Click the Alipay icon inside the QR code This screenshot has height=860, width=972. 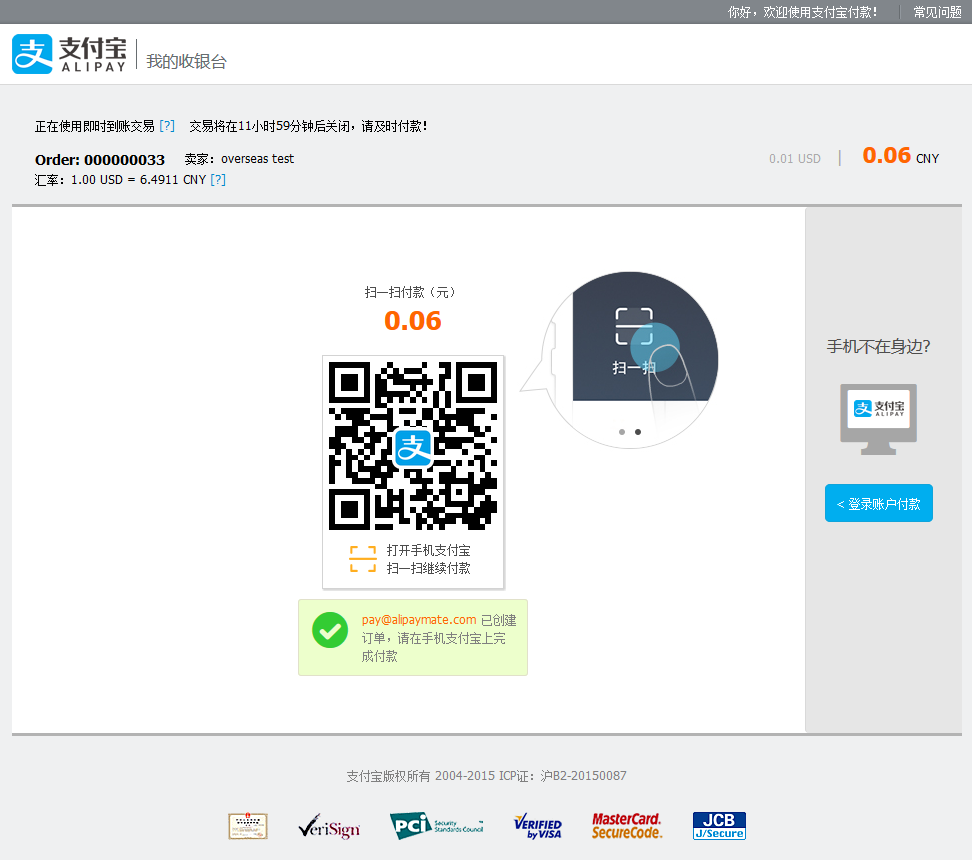(413, 447)
